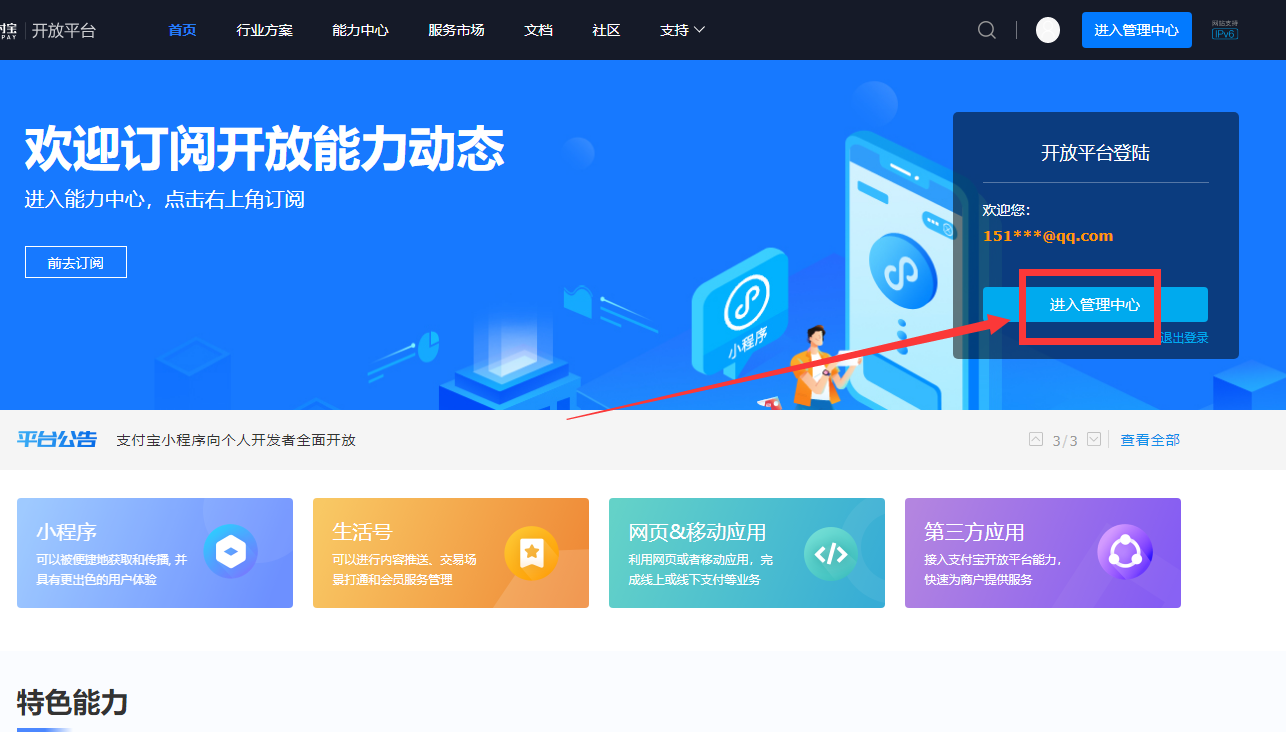The width and height of the screenshot is (1286, 732).
Task: Open the 小程序 card title
Action: coord(66,531)
